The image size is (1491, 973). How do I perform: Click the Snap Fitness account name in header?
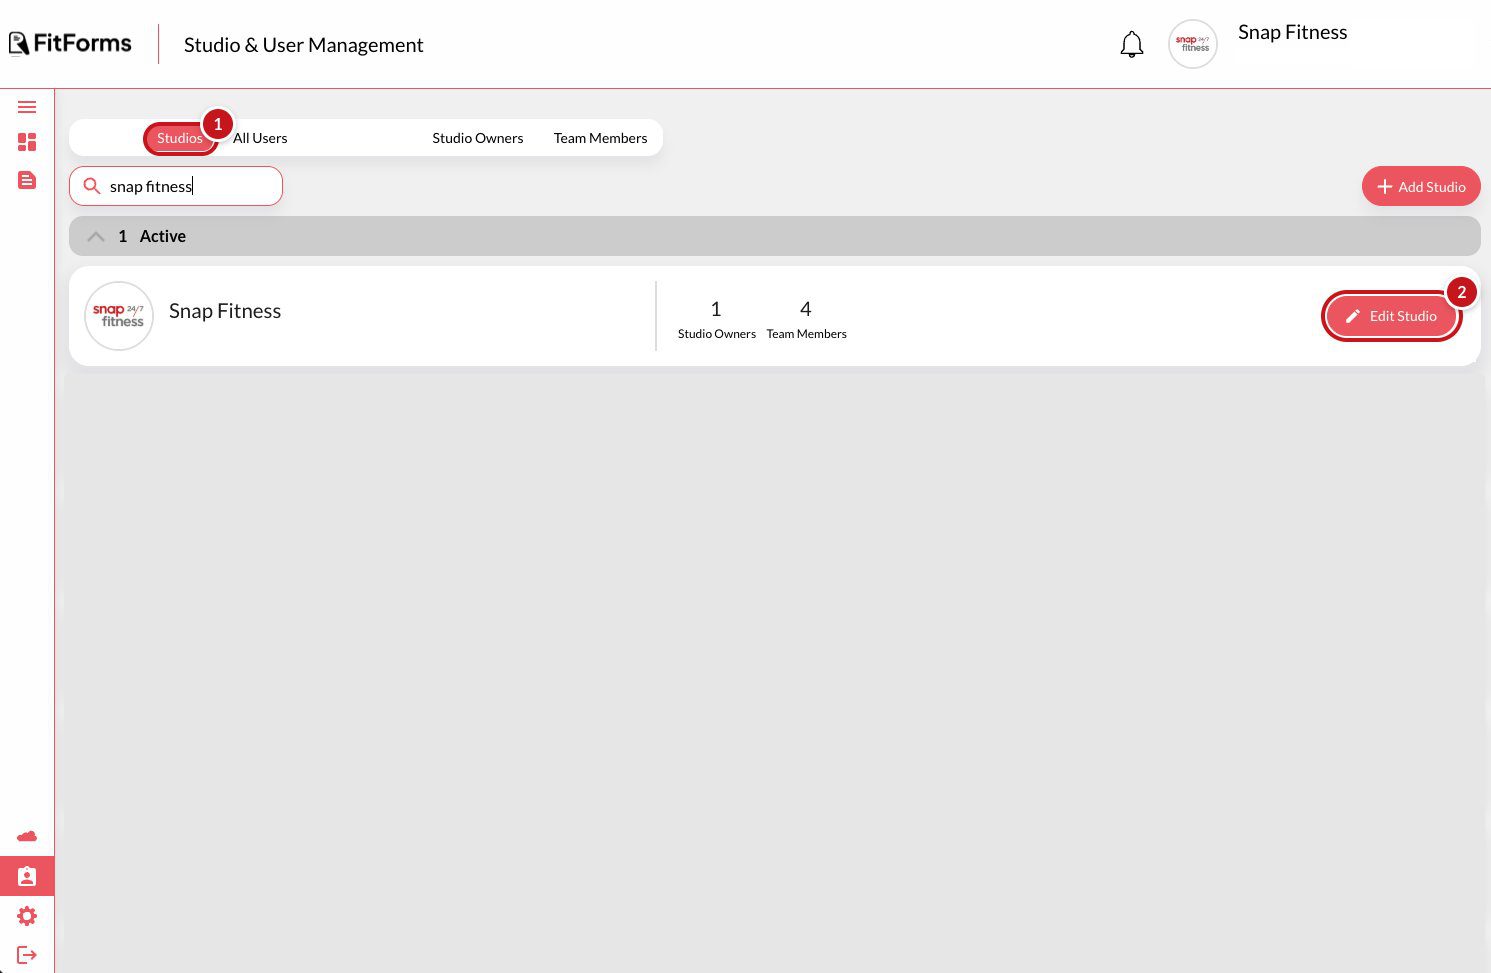pyautogui.click(x=1293, y=32)
